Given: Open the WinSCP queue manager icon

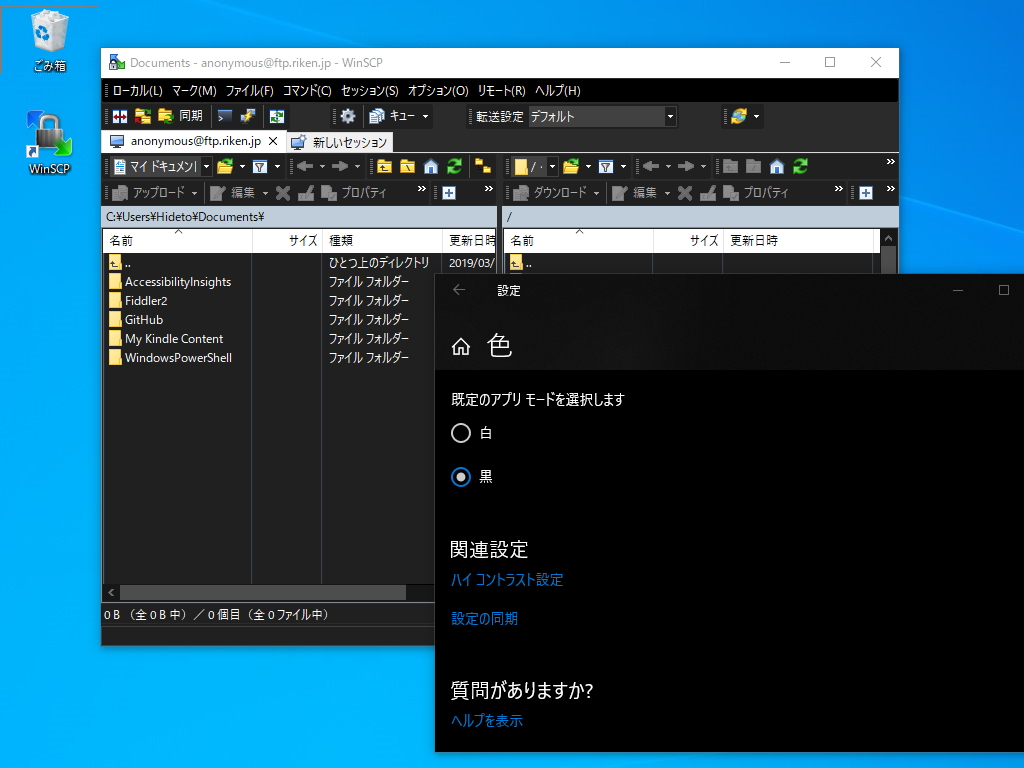Looking at the screenshot, I should click(x=377, y=117).
